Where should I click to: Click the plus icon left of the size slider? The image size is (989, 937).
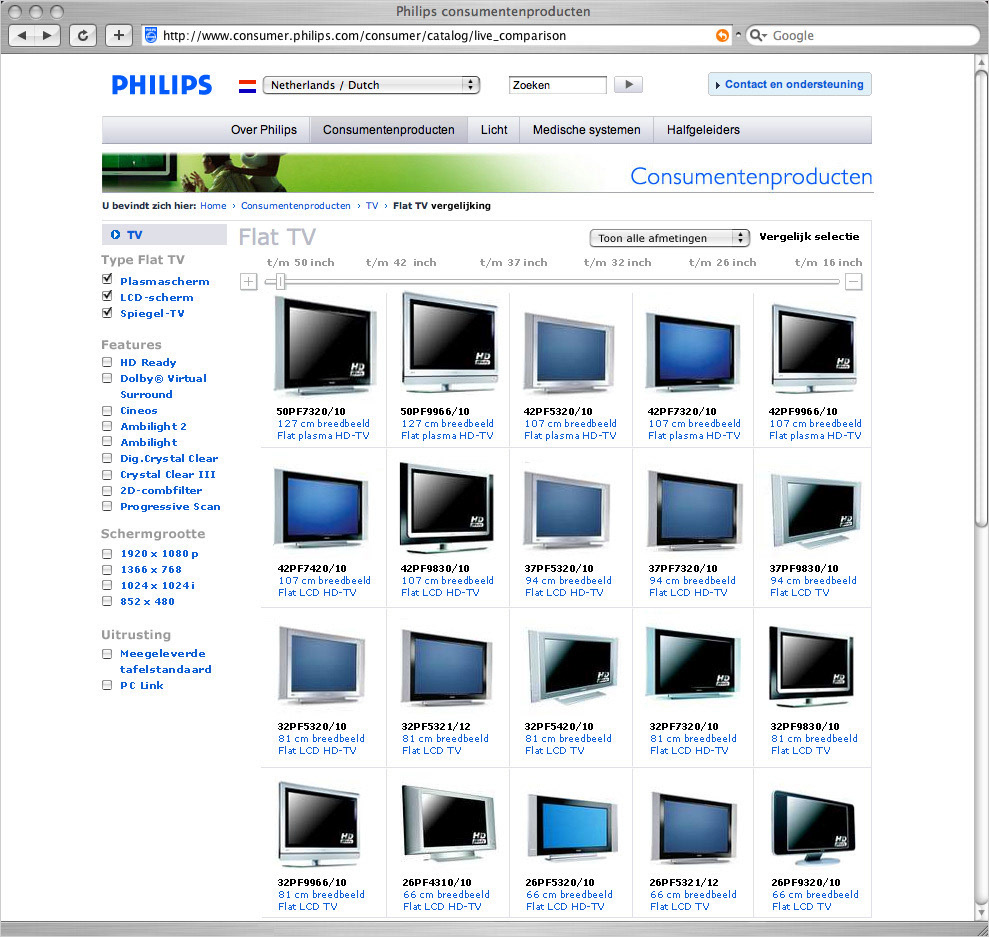[x=249, y=281]
